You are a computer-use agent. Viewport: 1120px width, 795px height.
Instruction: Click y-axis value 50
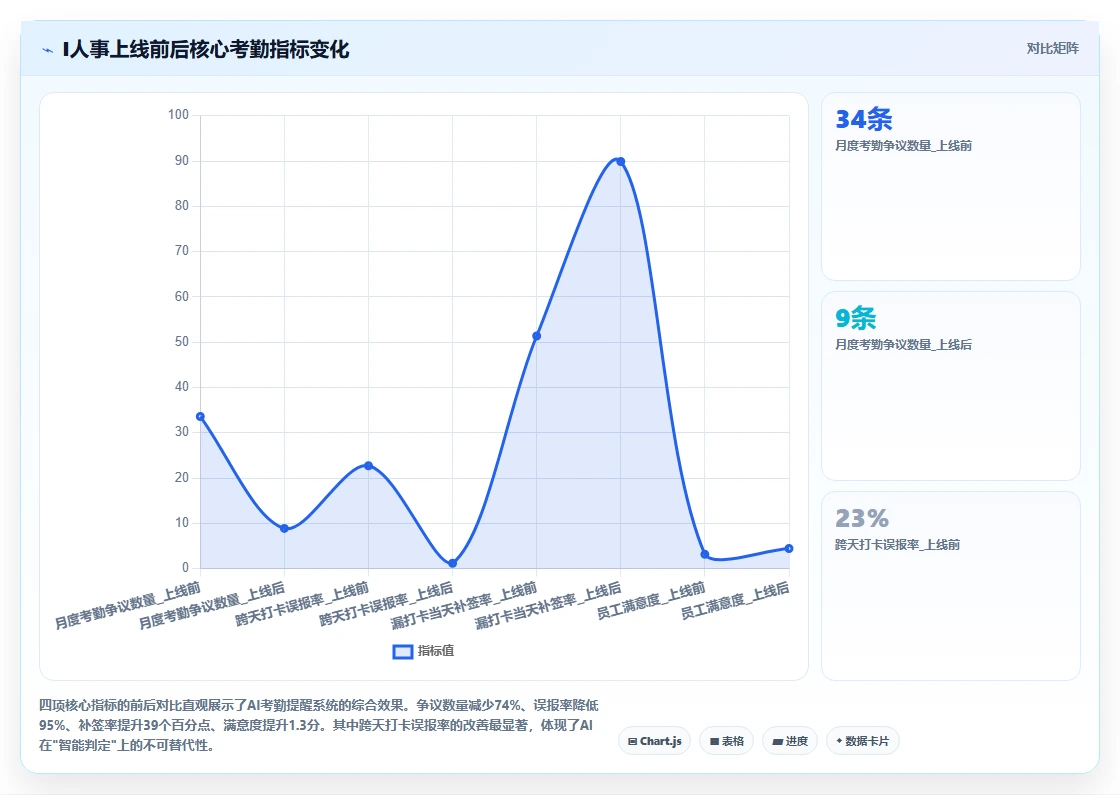[x=181, y=341]
